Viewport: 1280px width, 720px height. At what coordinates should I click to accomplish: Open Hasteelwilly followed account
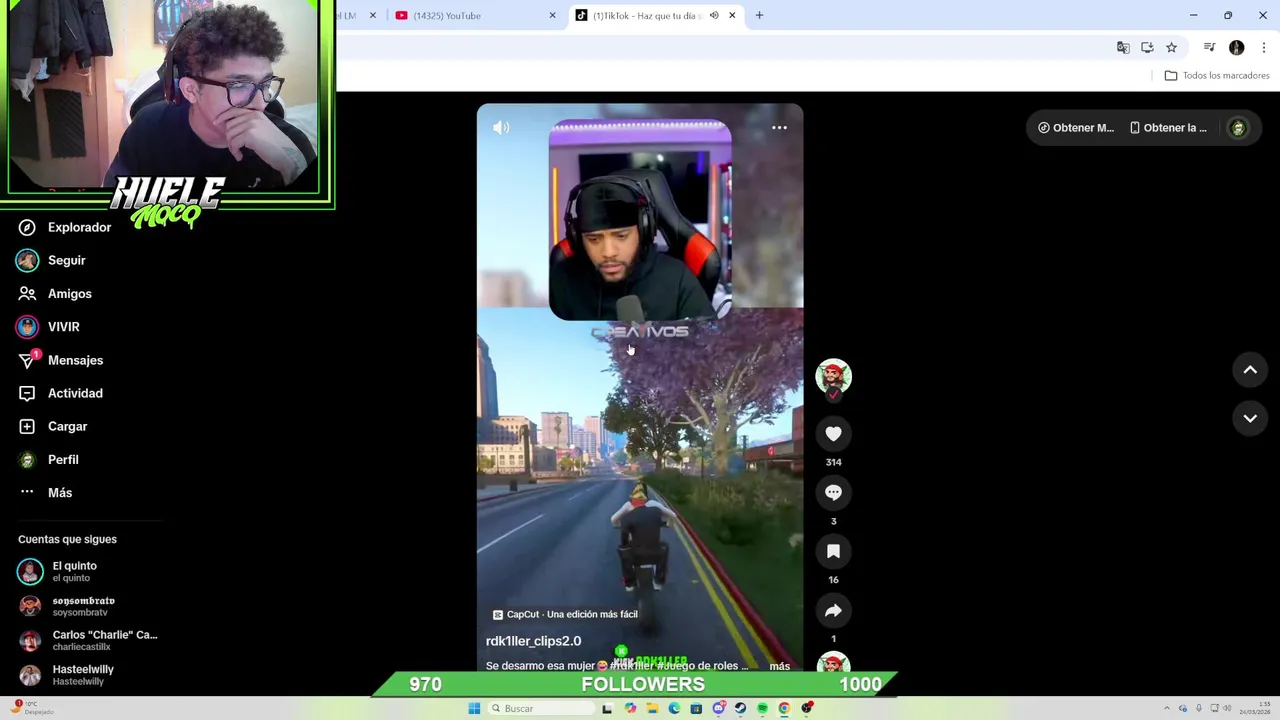66,675
